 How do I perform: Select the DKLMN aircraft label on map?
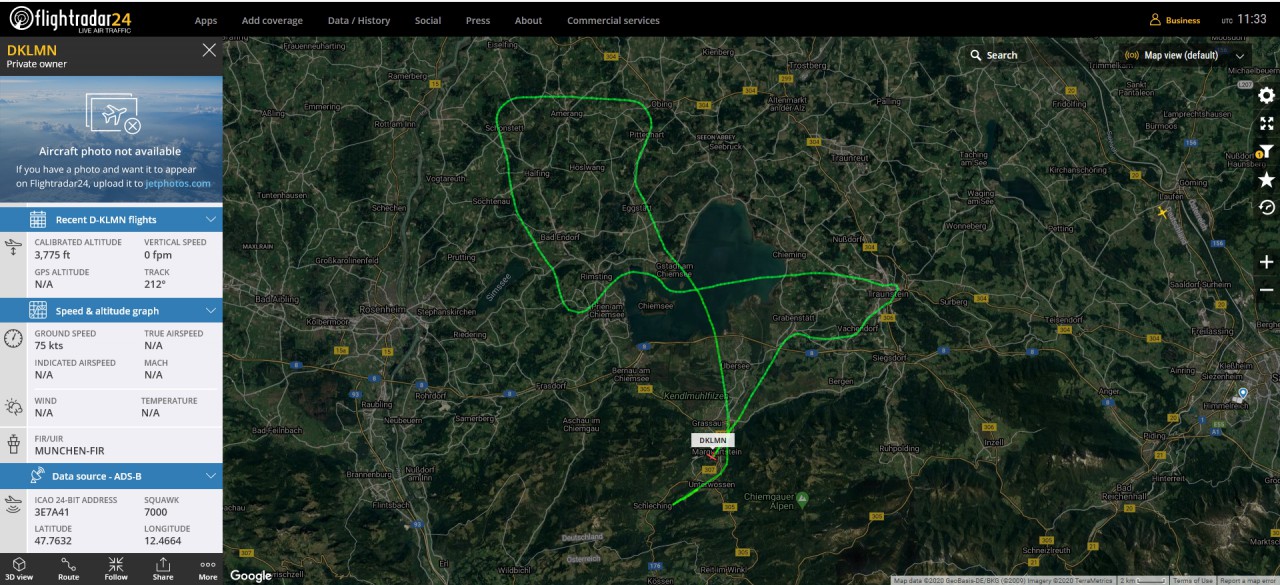click(x=713, y=440)
